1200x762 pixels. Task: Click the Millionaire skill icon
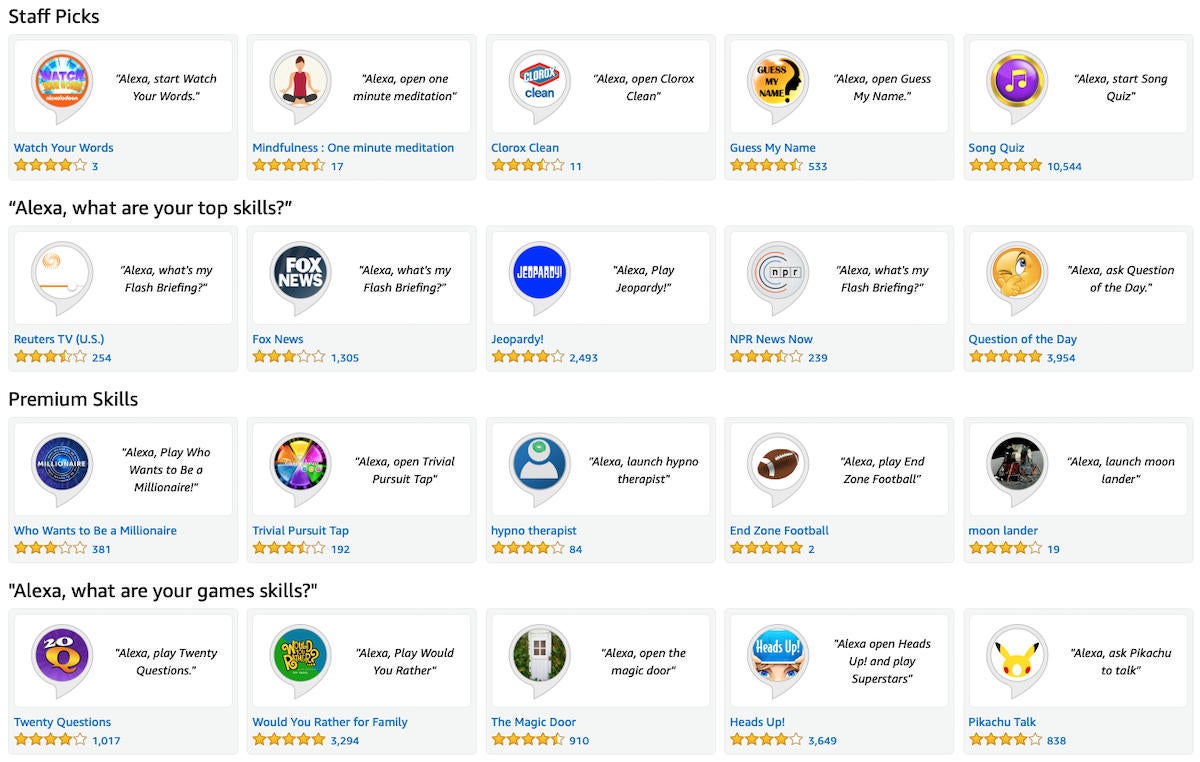pyautogui.click(x=61, y=468)
